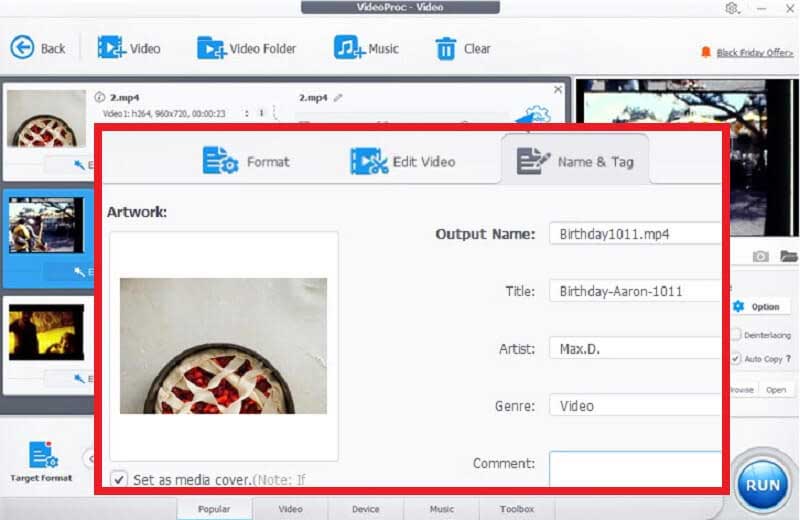Screen dimensions: 800x520
Task: Add a Video Folder
Action: click(246, 48)
